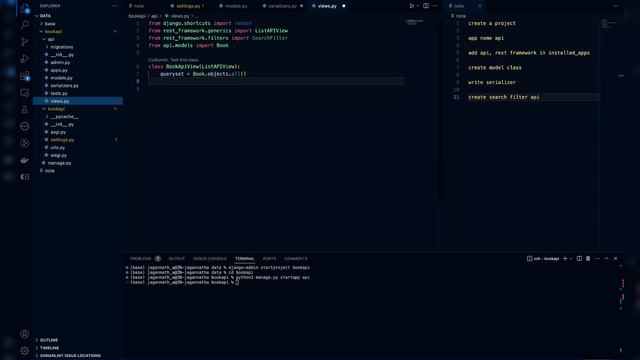Open the Search view in activity bar
Viewport: 640px width, 360px height.
point(25,25)
